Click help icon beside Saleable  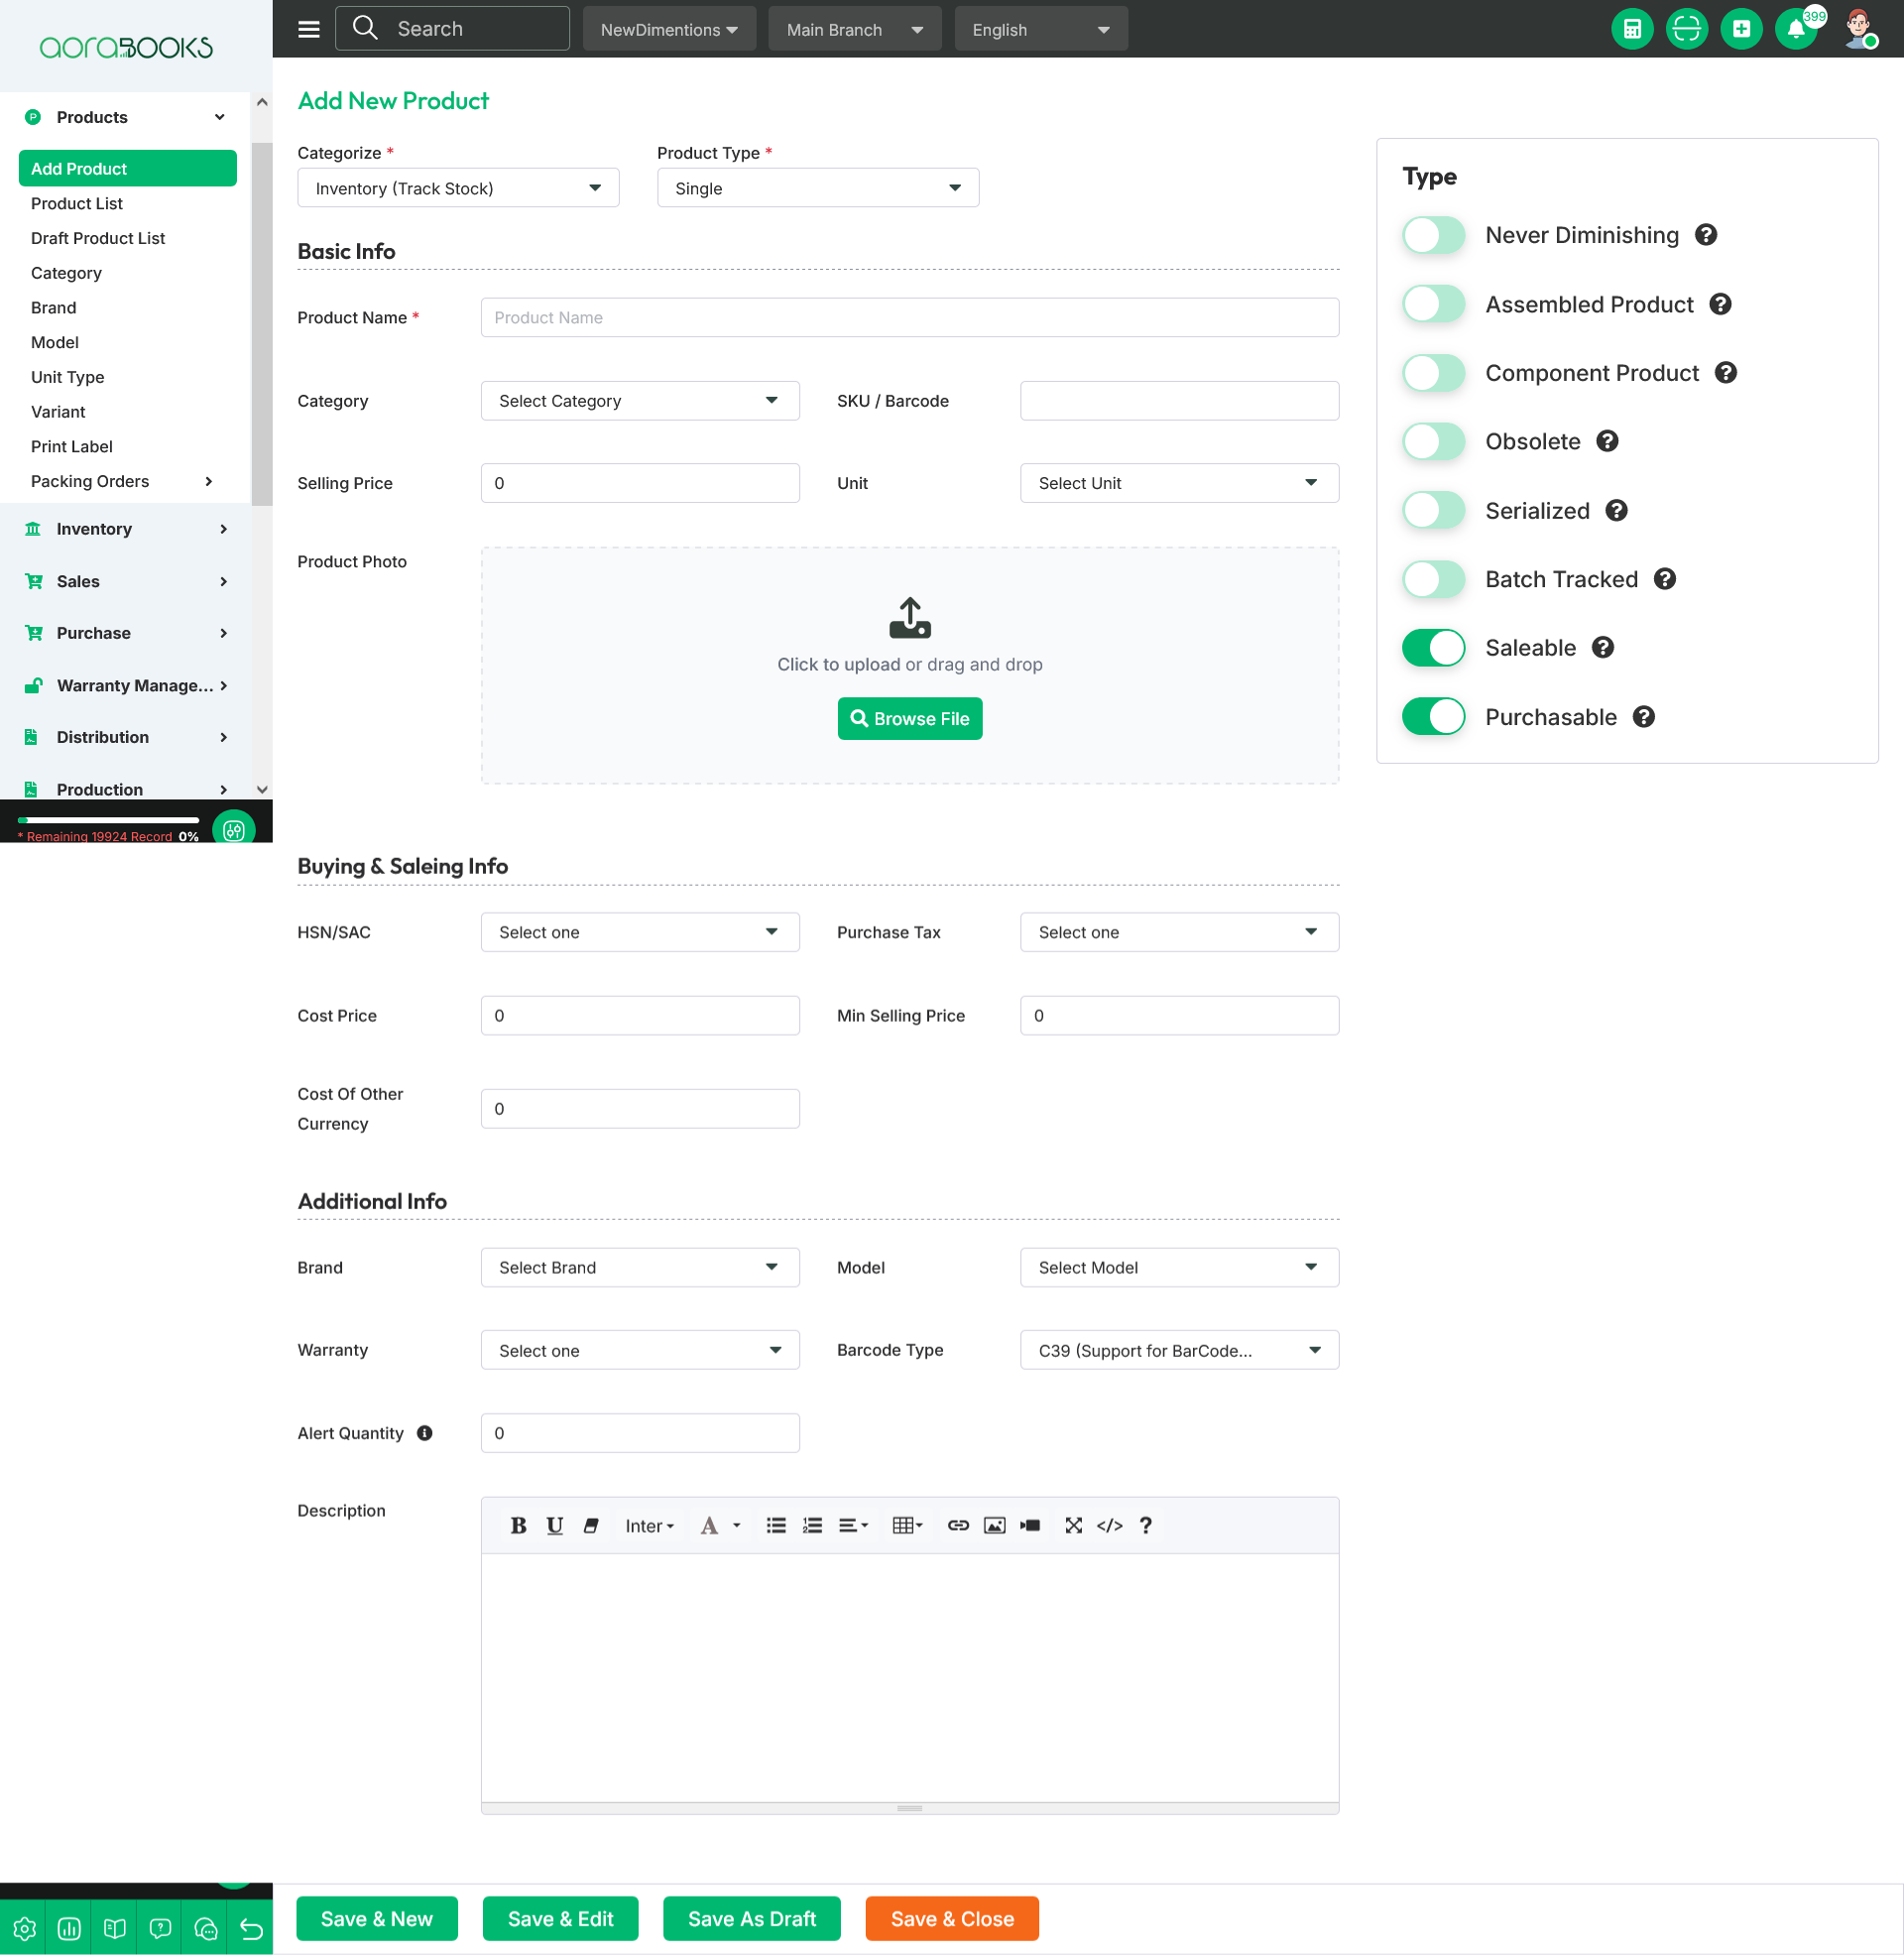(1603, 648)
